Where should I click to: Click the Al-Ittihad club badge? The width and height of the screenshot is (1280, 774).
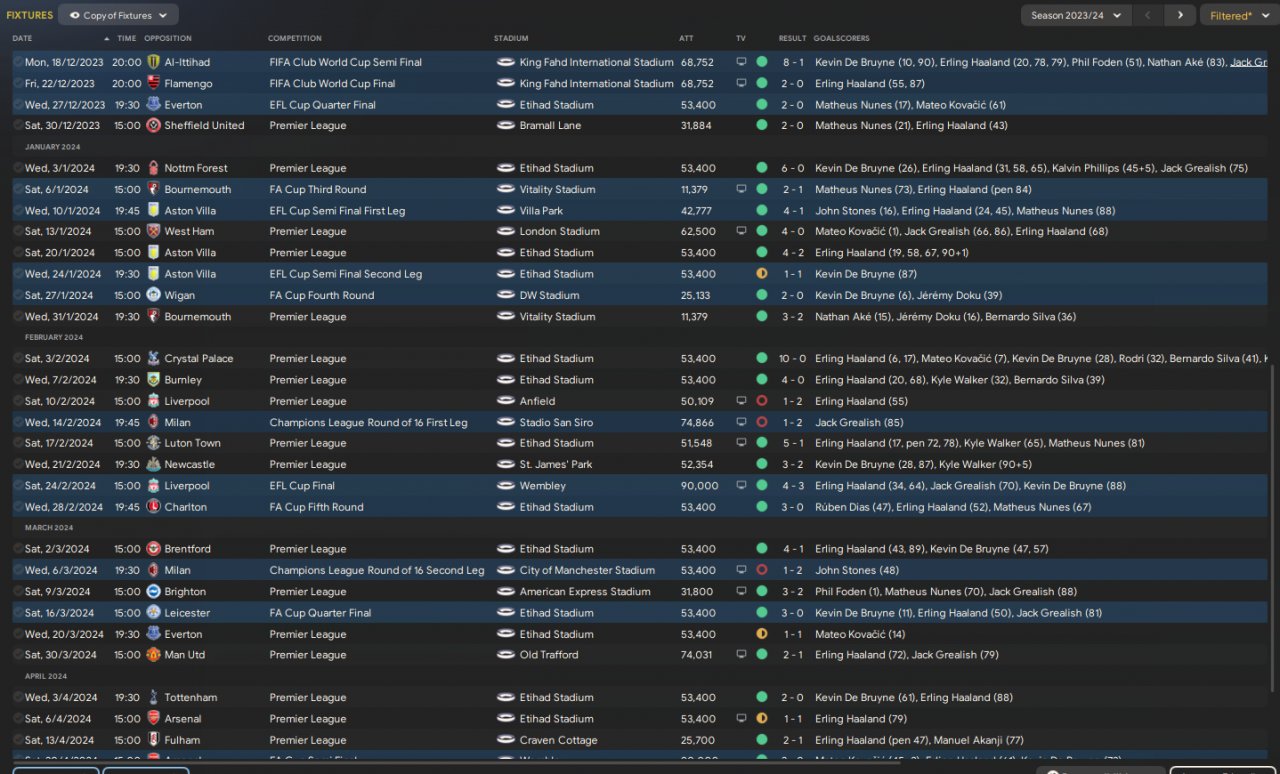[x=153, y=62]
